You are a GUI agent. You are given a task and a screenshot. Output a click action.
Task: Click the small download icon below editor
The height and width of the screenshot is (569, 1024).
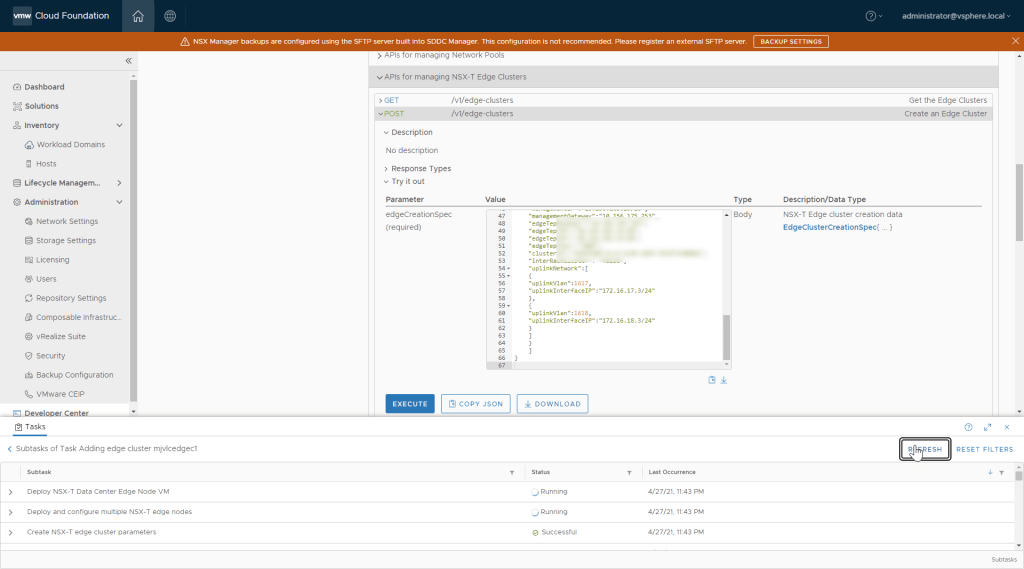coord(724,380)
